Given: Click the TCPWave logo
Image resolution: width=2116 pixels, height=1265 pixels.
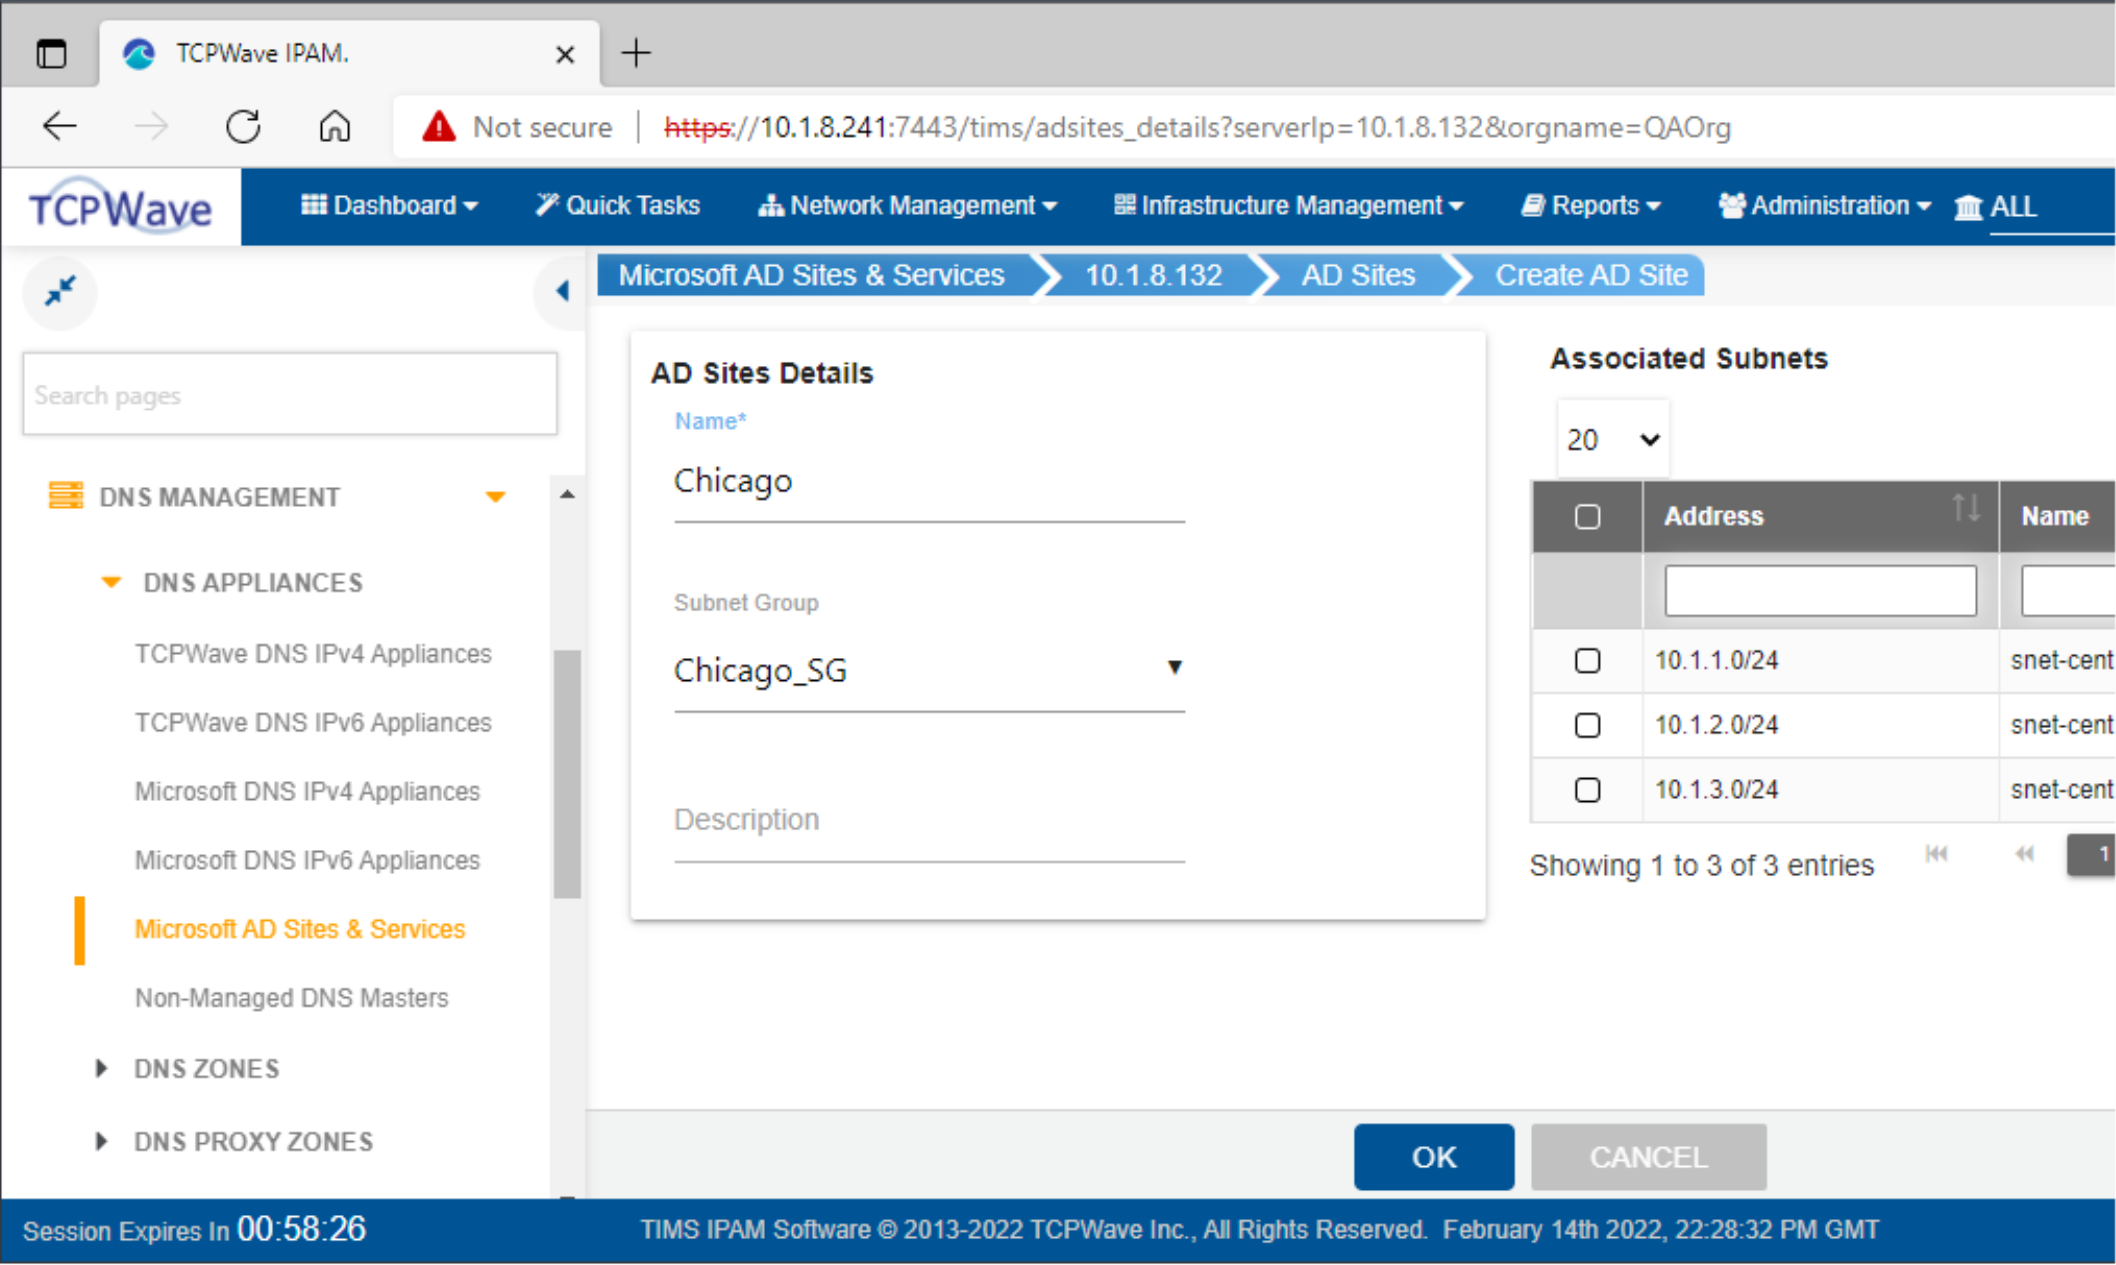Looking at the screenshot, I should coord(120,206).
